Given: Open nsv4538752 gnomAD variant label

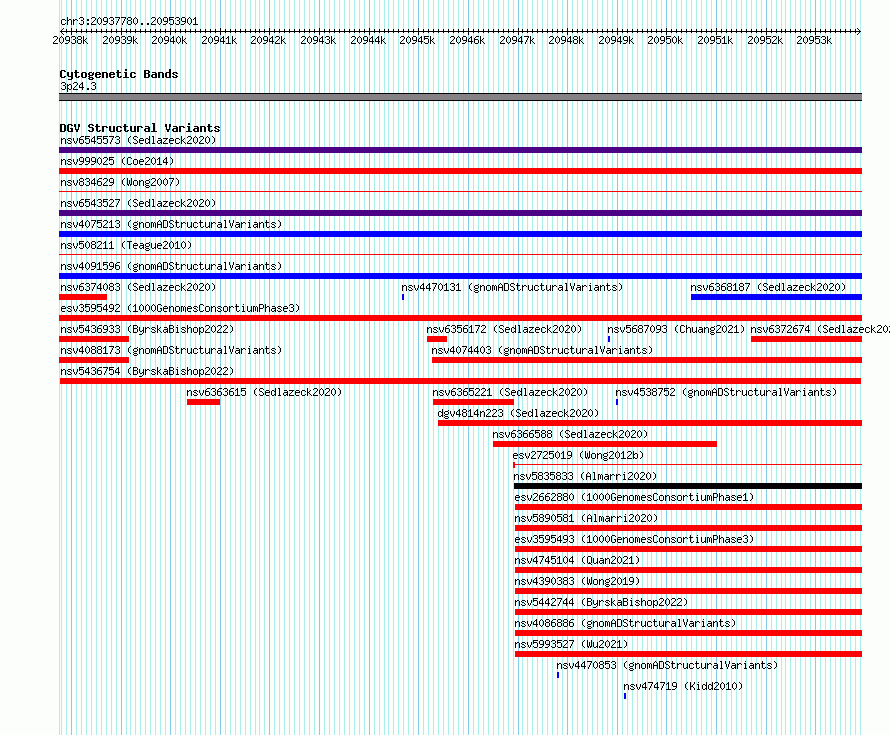Looking at the screenshot, I should (x=726, y=392).
